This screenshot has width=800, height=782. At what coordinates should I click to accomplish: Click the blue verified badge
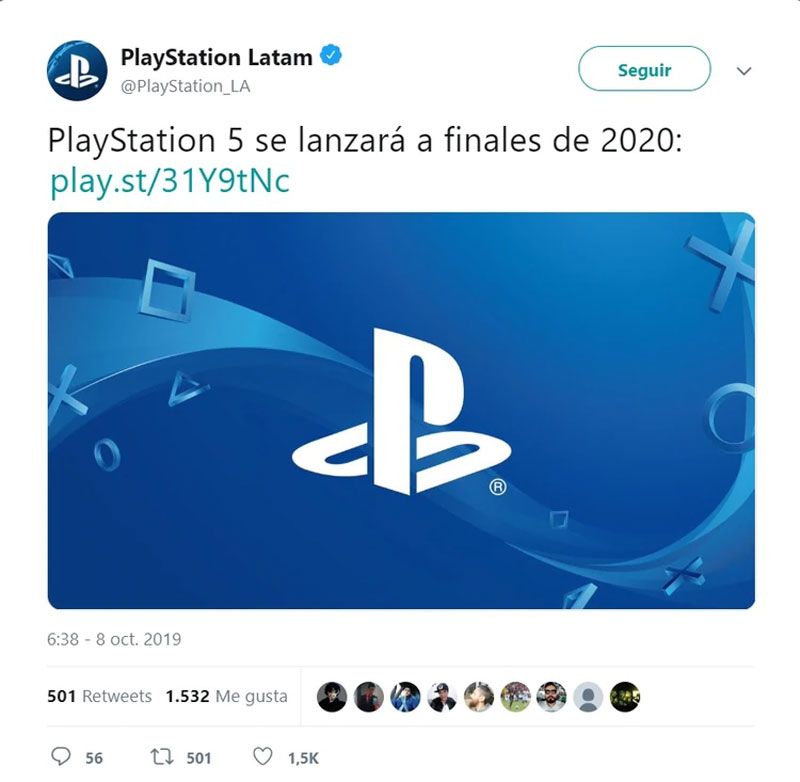click(x=331, y=55)
